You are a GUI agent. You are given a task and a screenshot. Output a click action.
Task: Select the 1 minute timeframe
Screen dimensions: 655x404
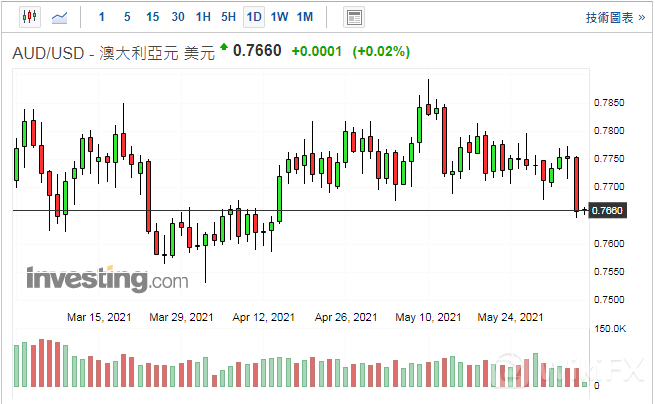click(x=102, y=17)
